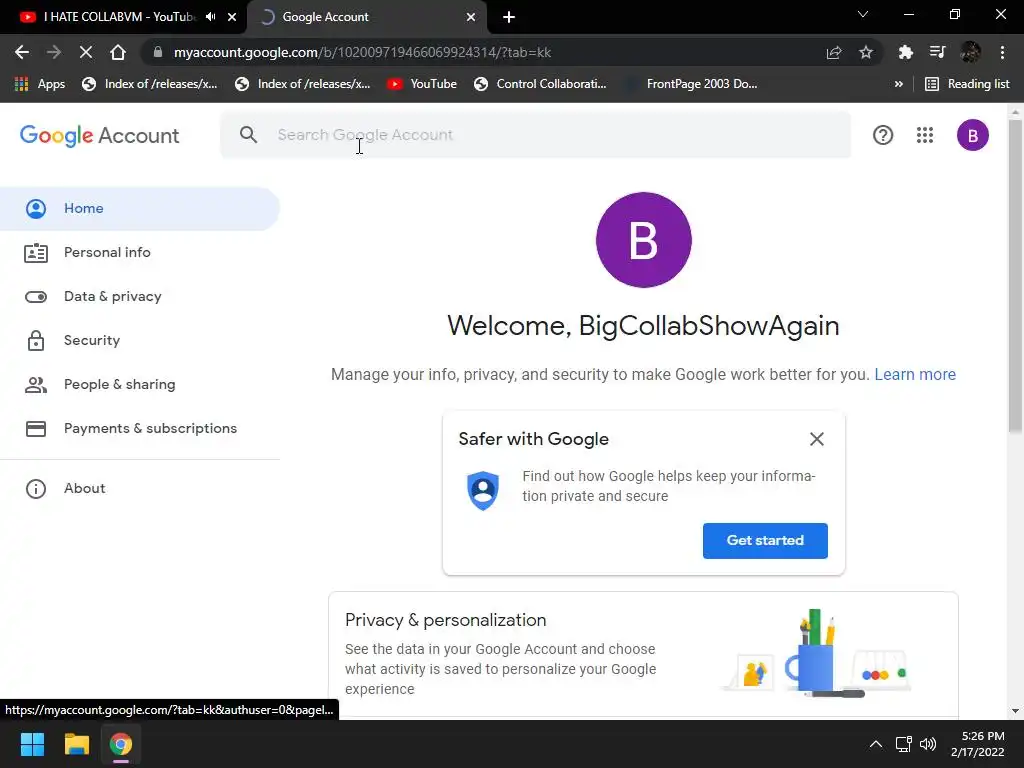Click the address bar URL
The width and height of the screenshot is (1024, 768).
click(362, 52)
